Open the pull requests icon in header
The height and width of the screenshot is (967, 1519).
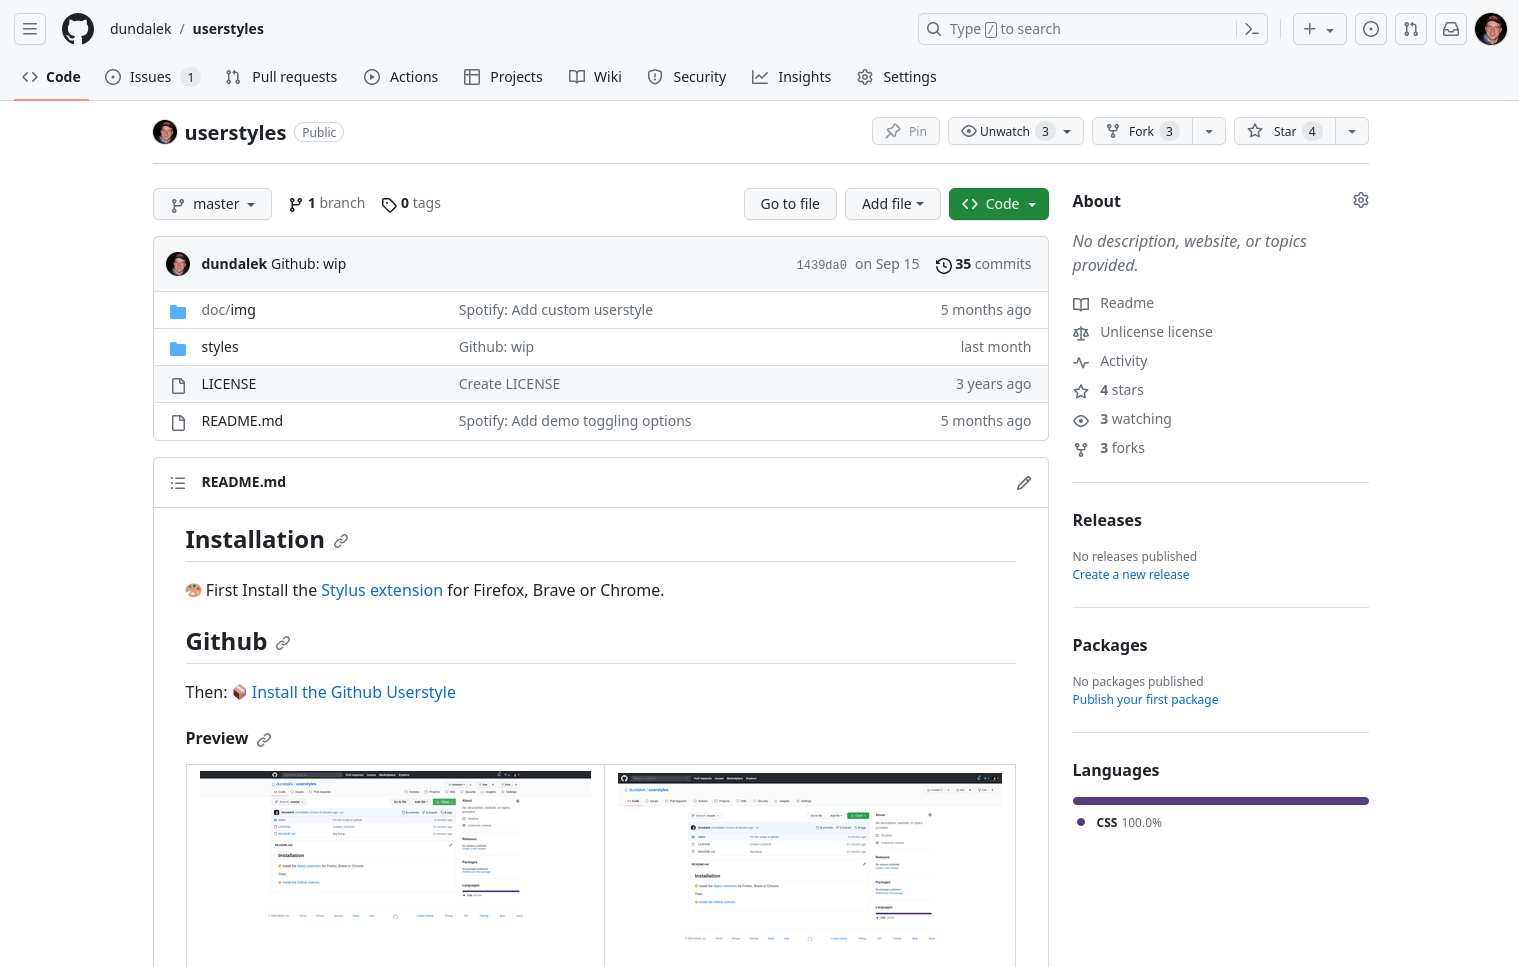click(x=1411, y=29)
